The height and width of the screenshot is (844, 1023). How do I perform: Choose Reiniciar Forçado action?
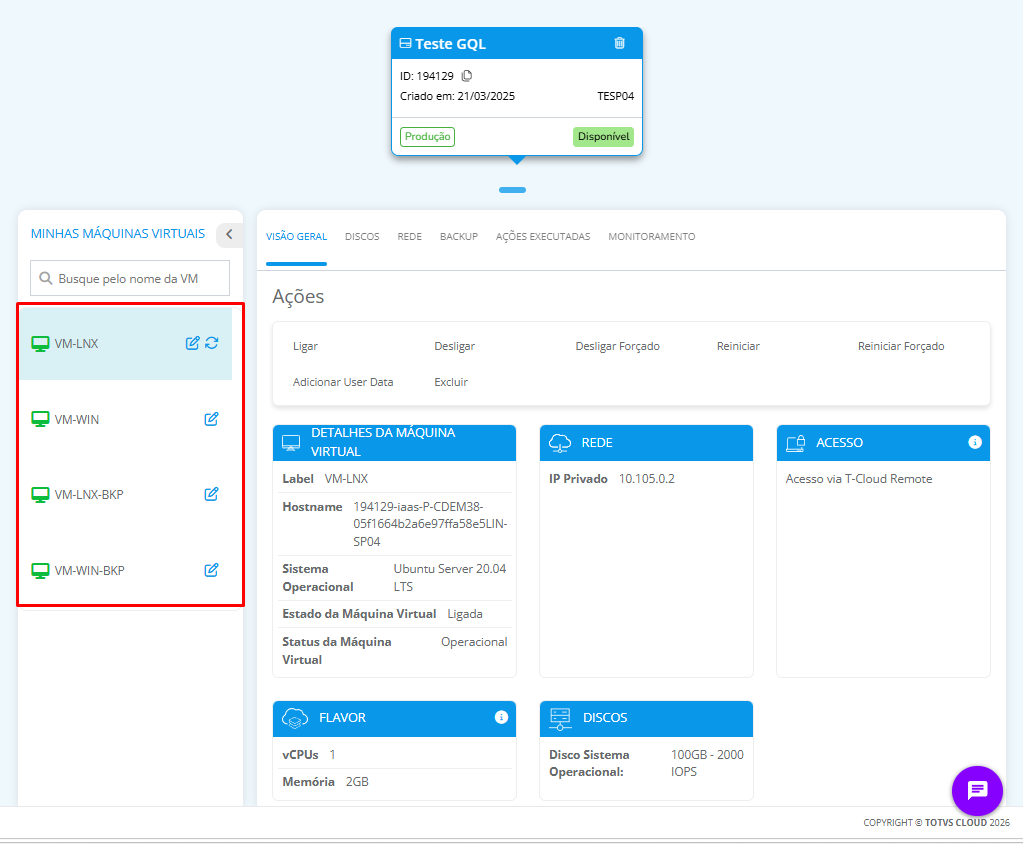[x=901, y=346]
